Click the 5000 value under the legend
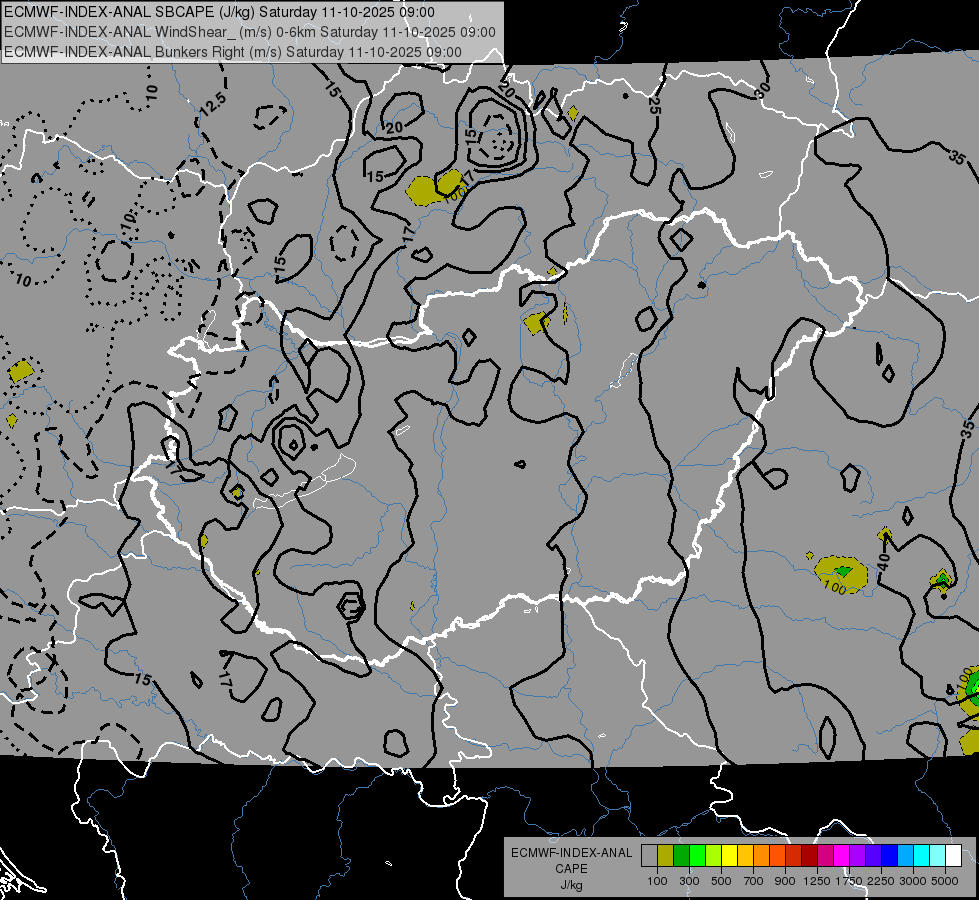 coord(945,880)
